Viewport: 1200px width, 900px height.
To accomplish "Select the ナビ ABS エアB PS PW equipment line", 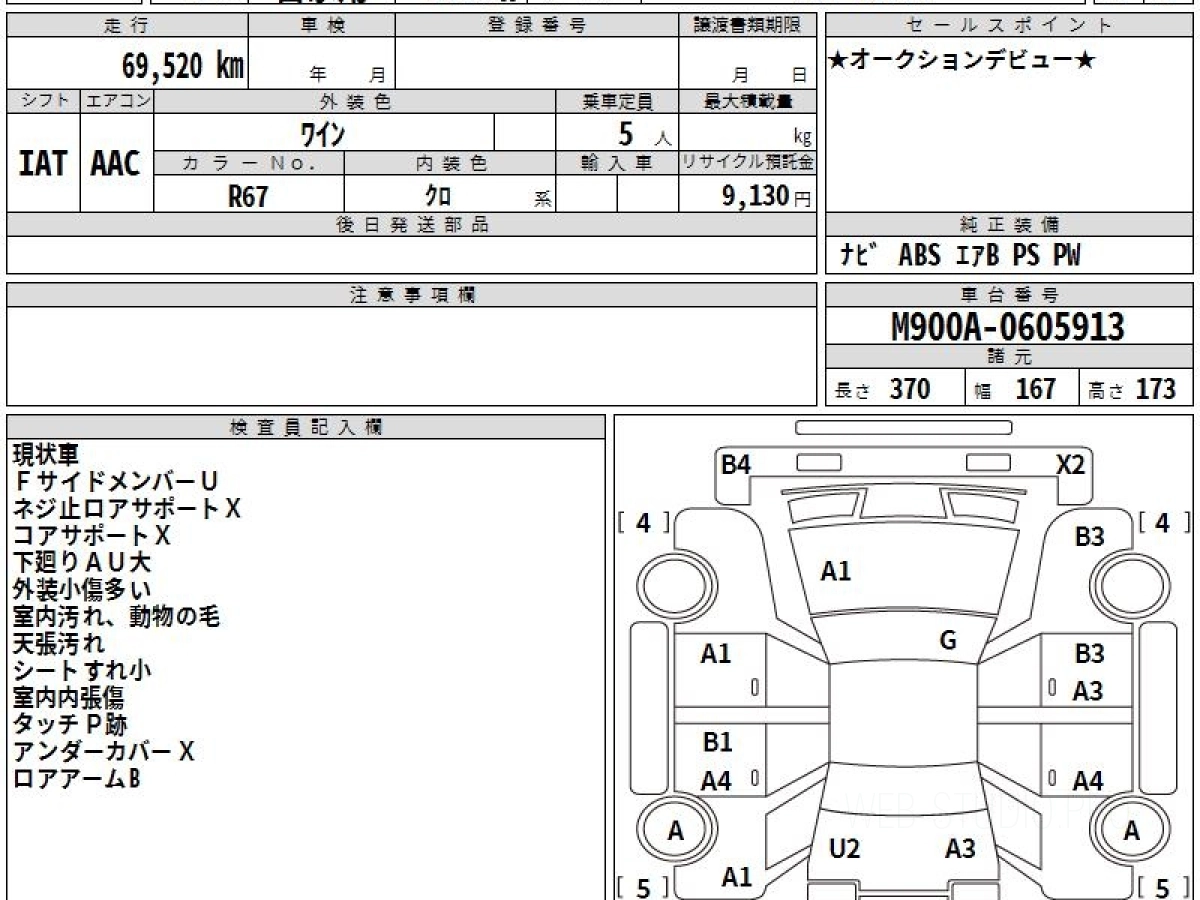I will pyautogui.click(x=960, y=256).
